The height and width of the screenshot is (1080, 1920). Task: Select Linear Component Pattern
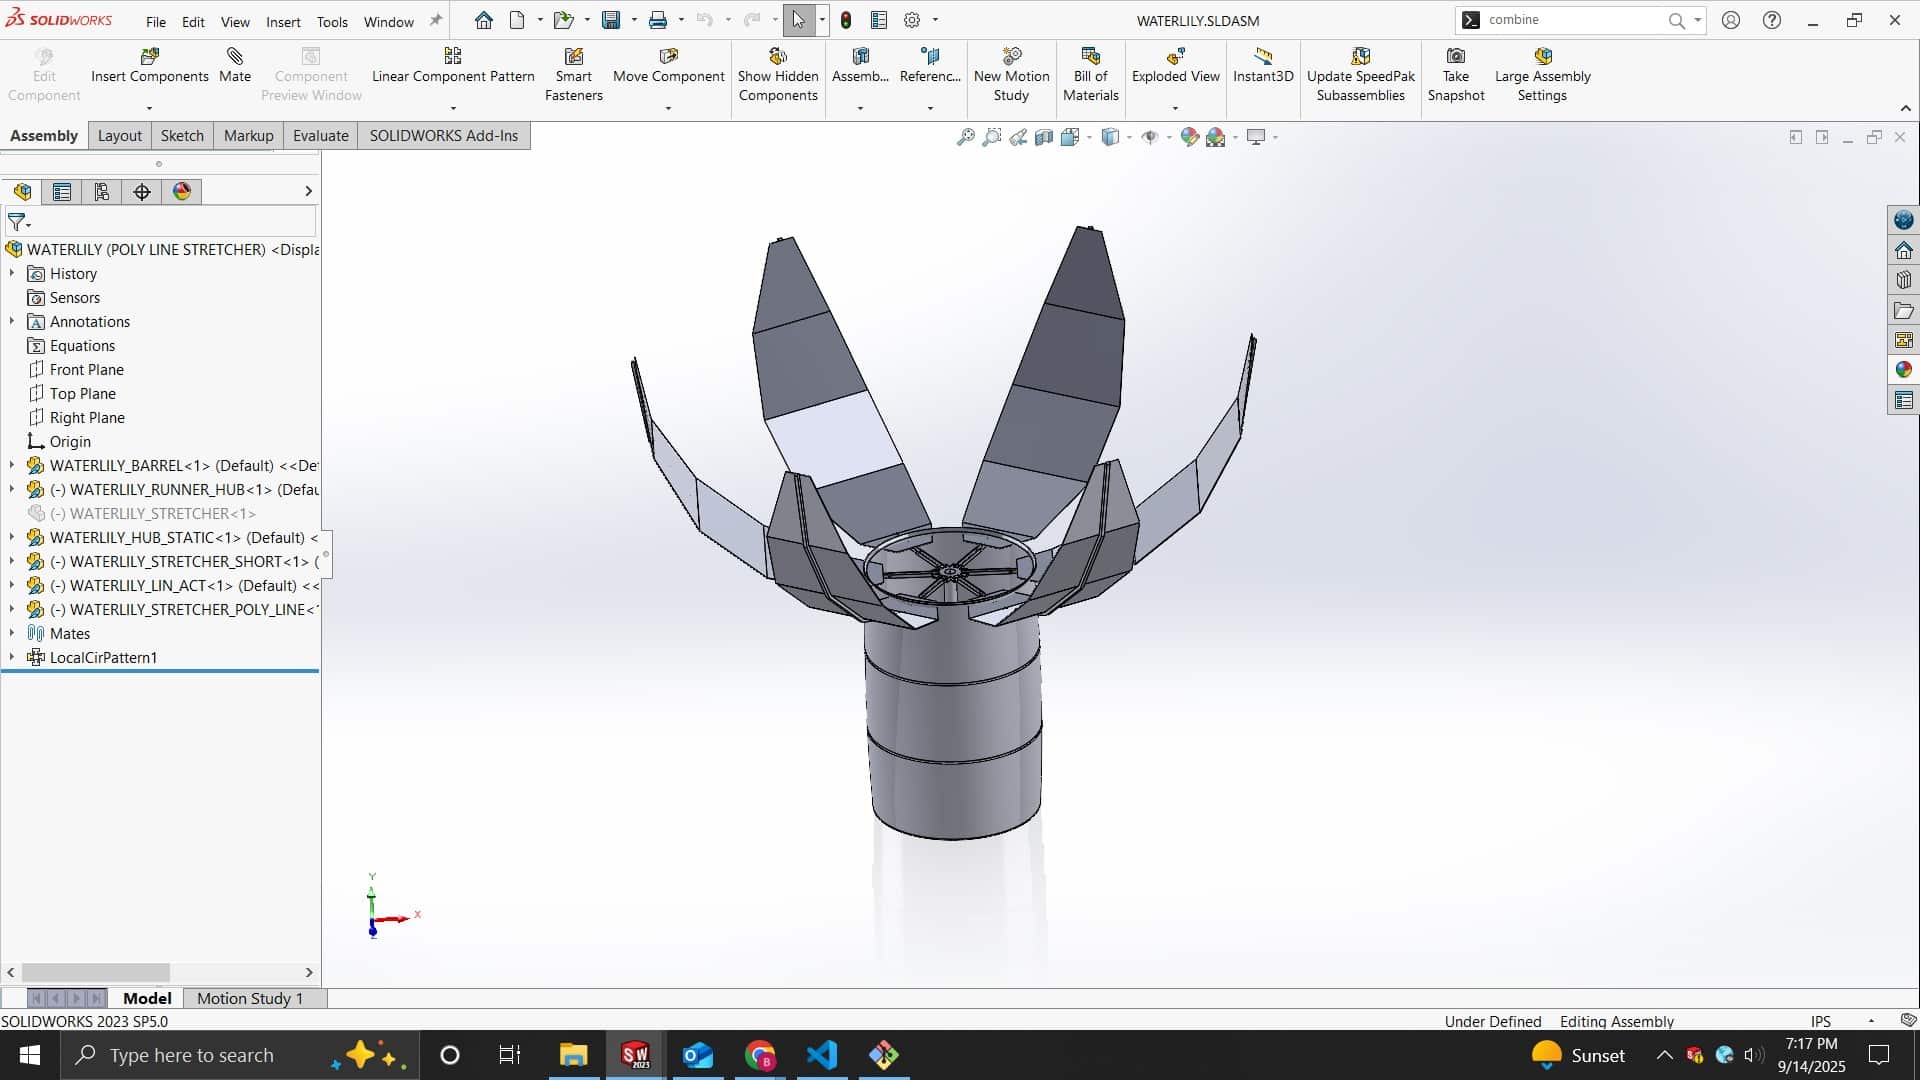coord(452,62)
